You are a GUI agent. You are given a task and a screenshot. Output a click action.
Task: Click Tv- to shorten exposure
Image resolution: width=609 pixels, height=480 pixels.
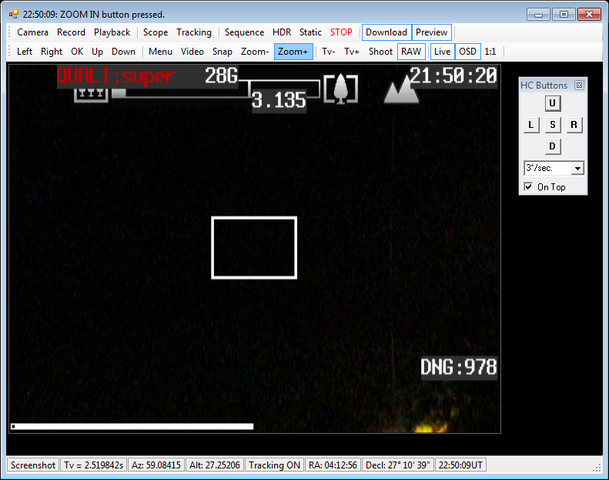[x=329, y=52]
